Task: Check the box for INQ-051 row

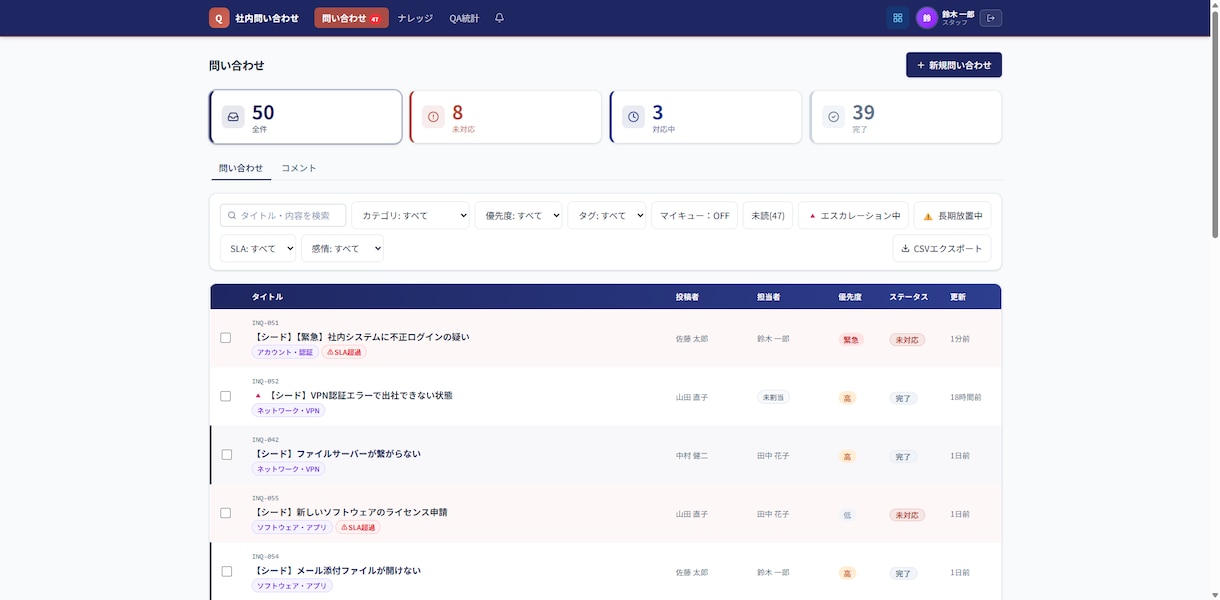Action: click(x=226, y=338)
